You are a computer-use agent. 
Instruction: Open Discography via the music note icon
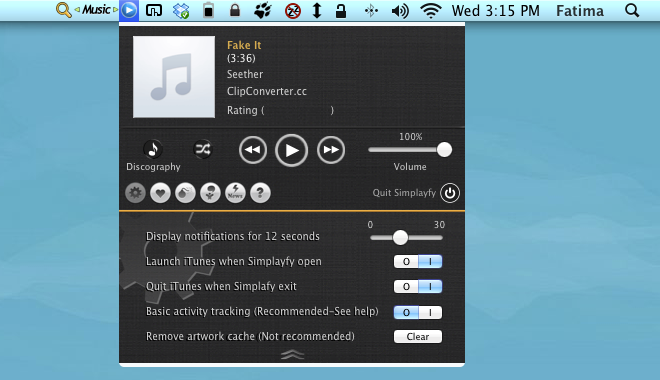point(153,149)
